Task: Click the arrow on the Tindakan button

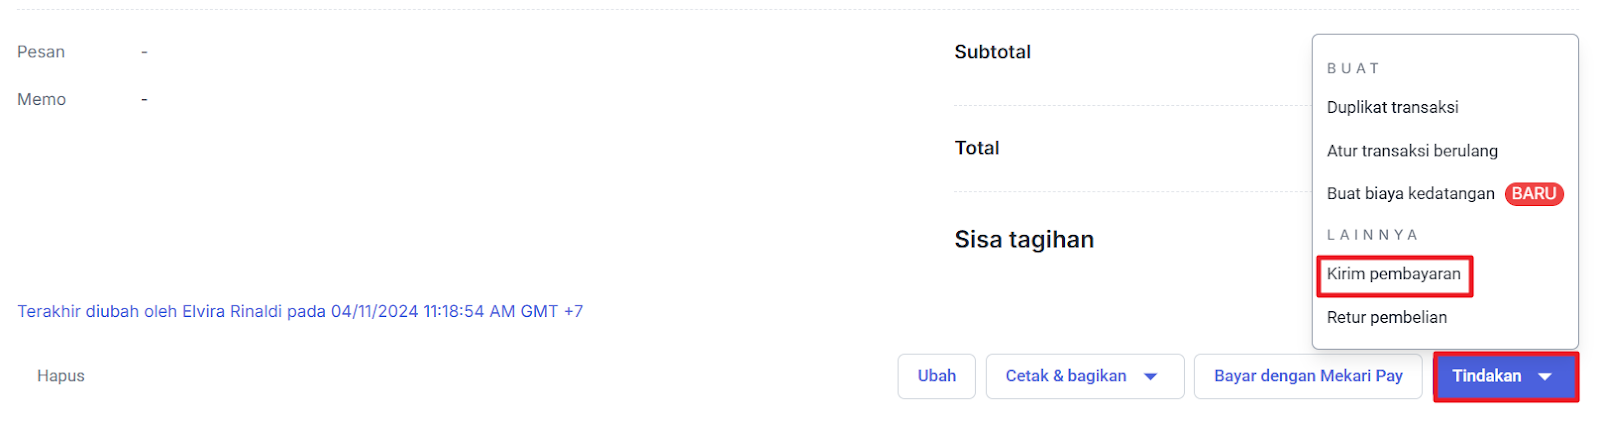Action: [1545, 377]
